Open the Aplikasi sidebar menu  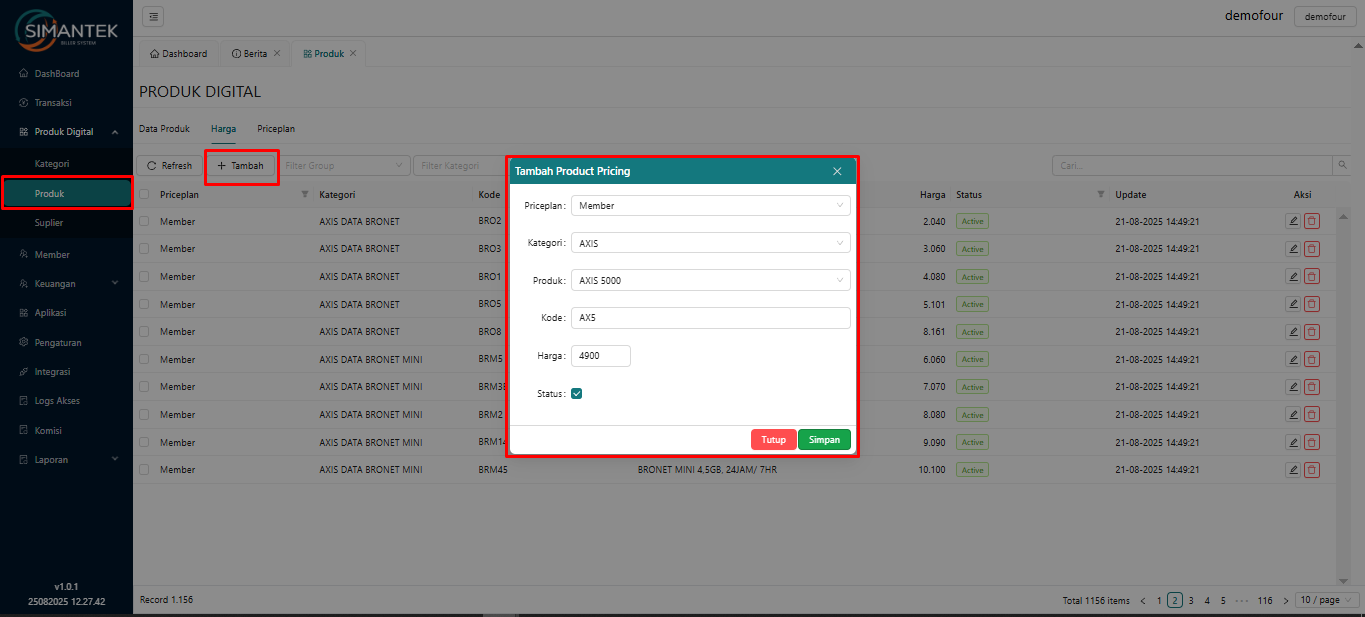58,312
